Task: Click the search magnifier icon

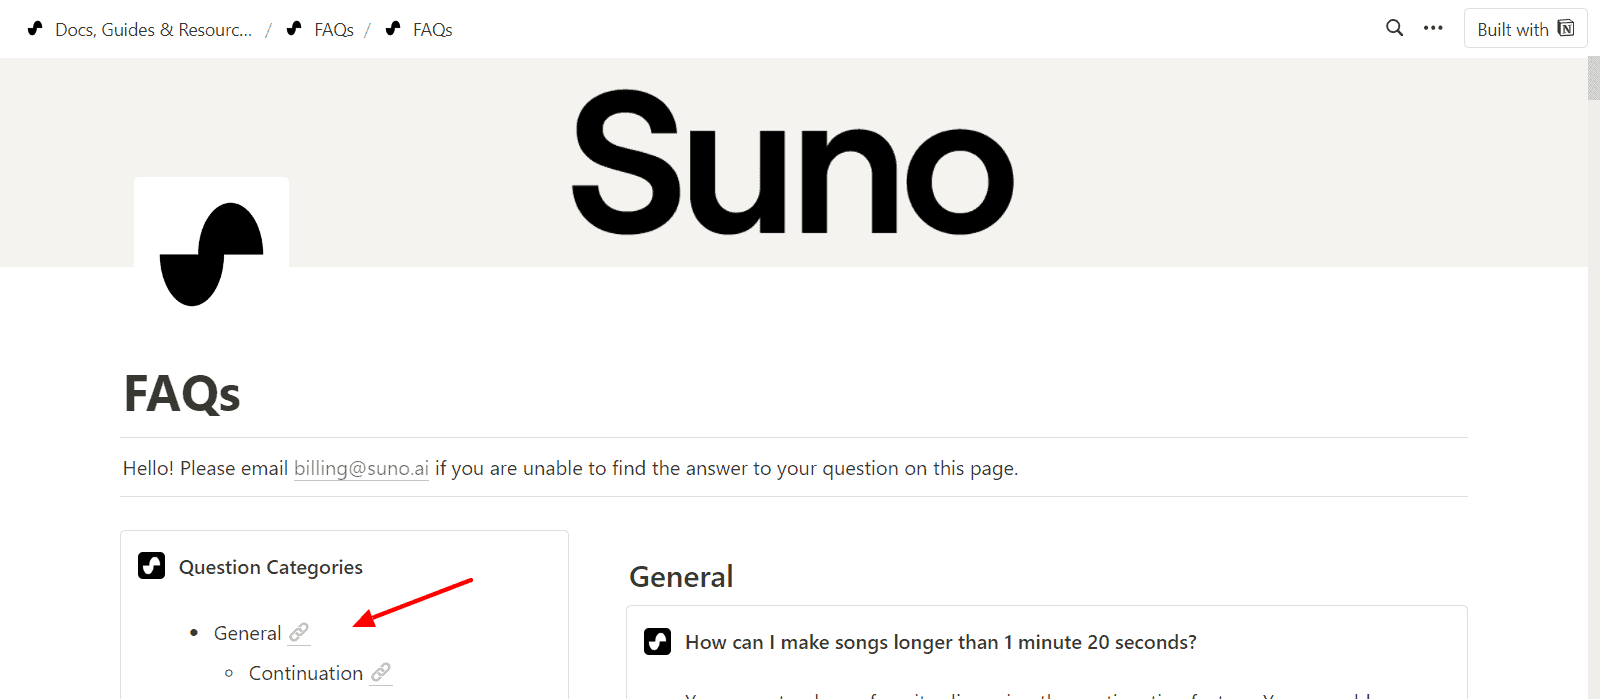Action: click(1394, 28)
